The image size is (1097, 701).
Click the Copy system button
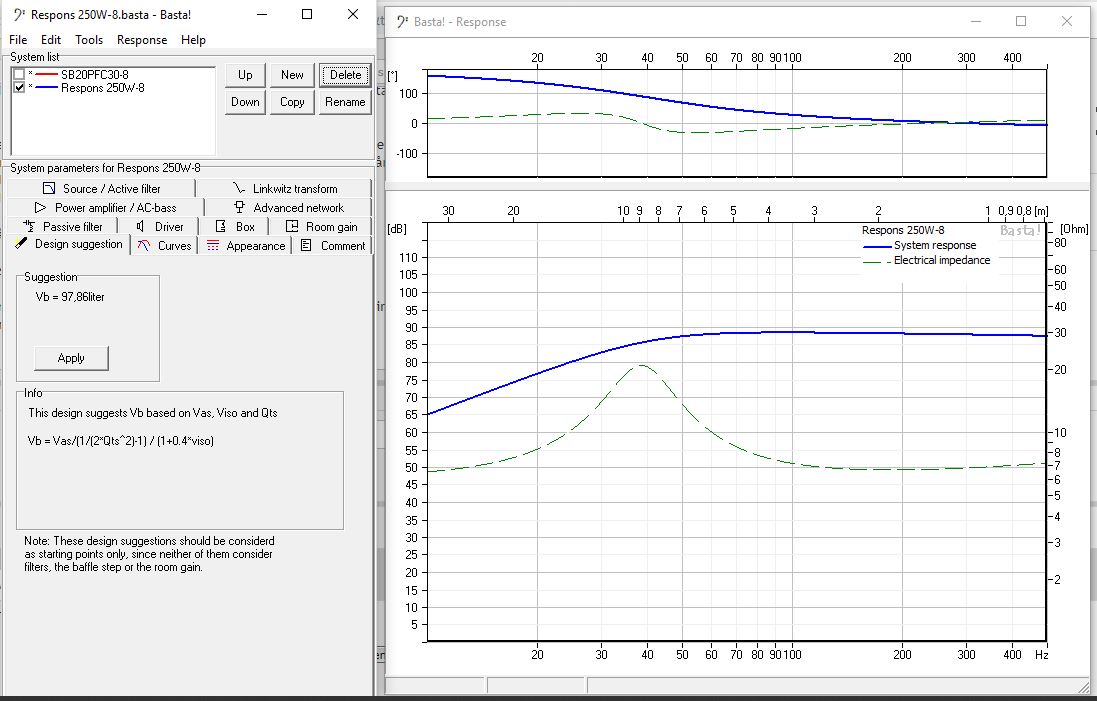click(x=292, y=102)
